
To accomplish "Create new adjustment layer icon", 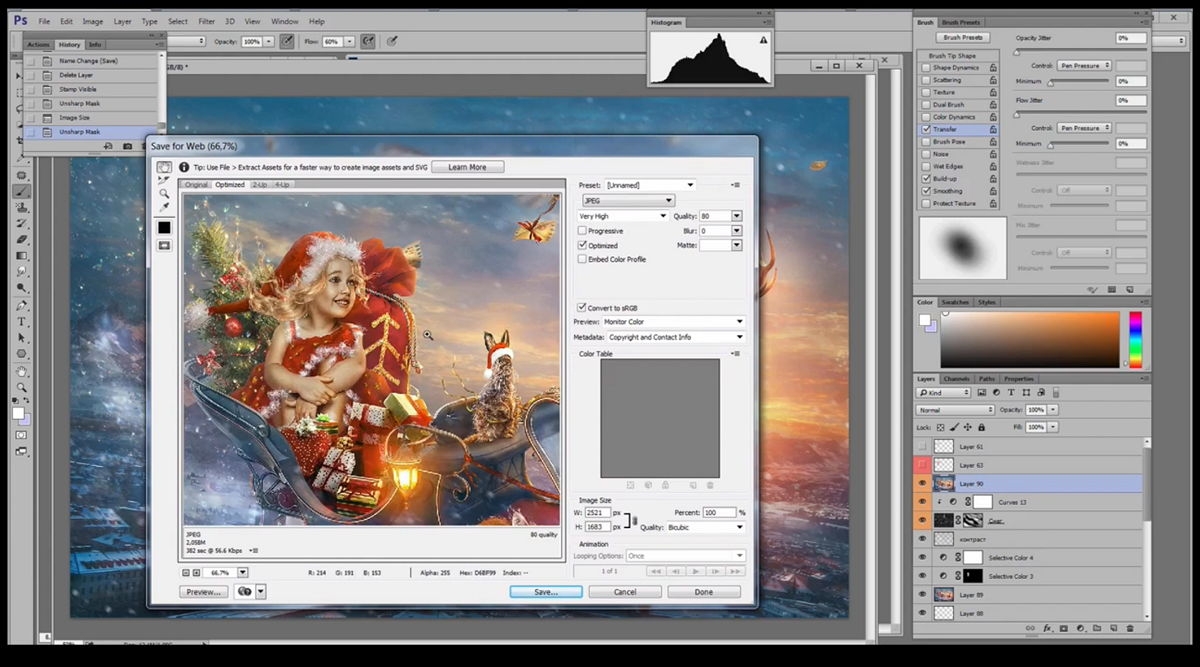I will tap(1080, 628).
